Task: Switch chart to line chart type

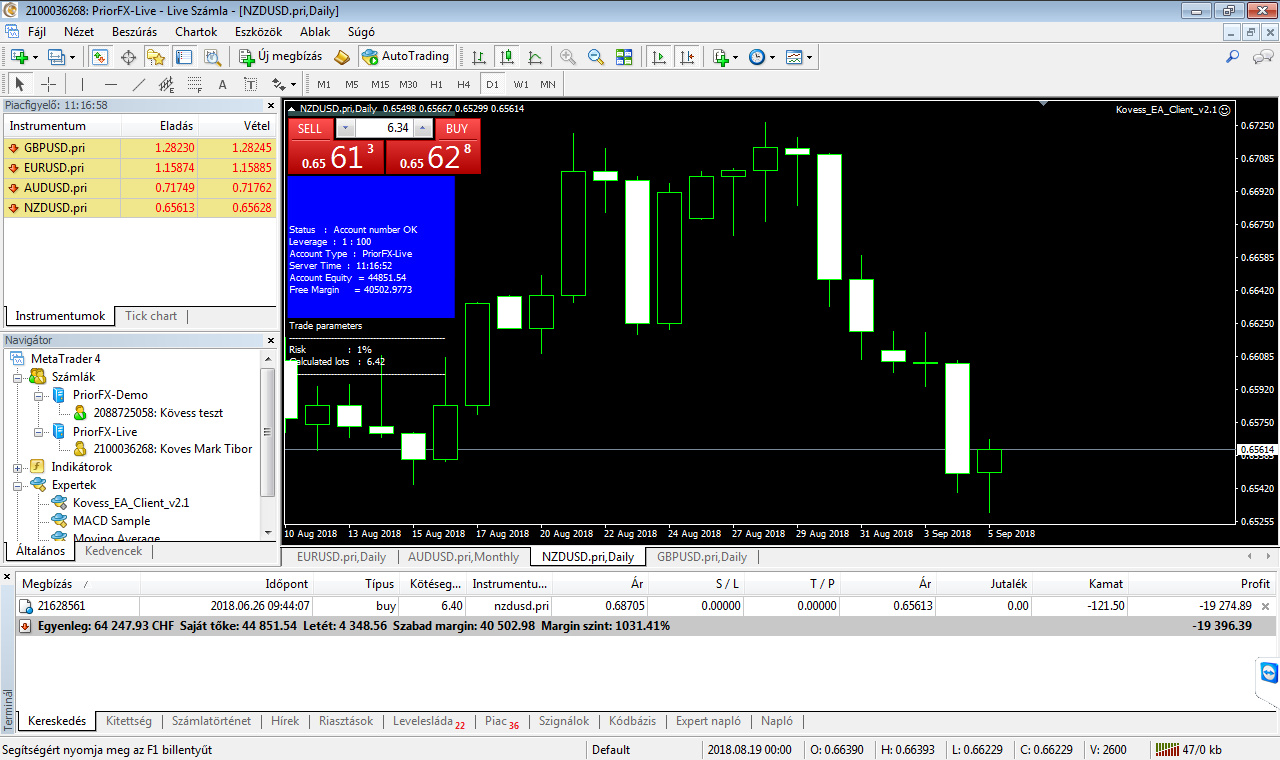Action: (535, 57)
